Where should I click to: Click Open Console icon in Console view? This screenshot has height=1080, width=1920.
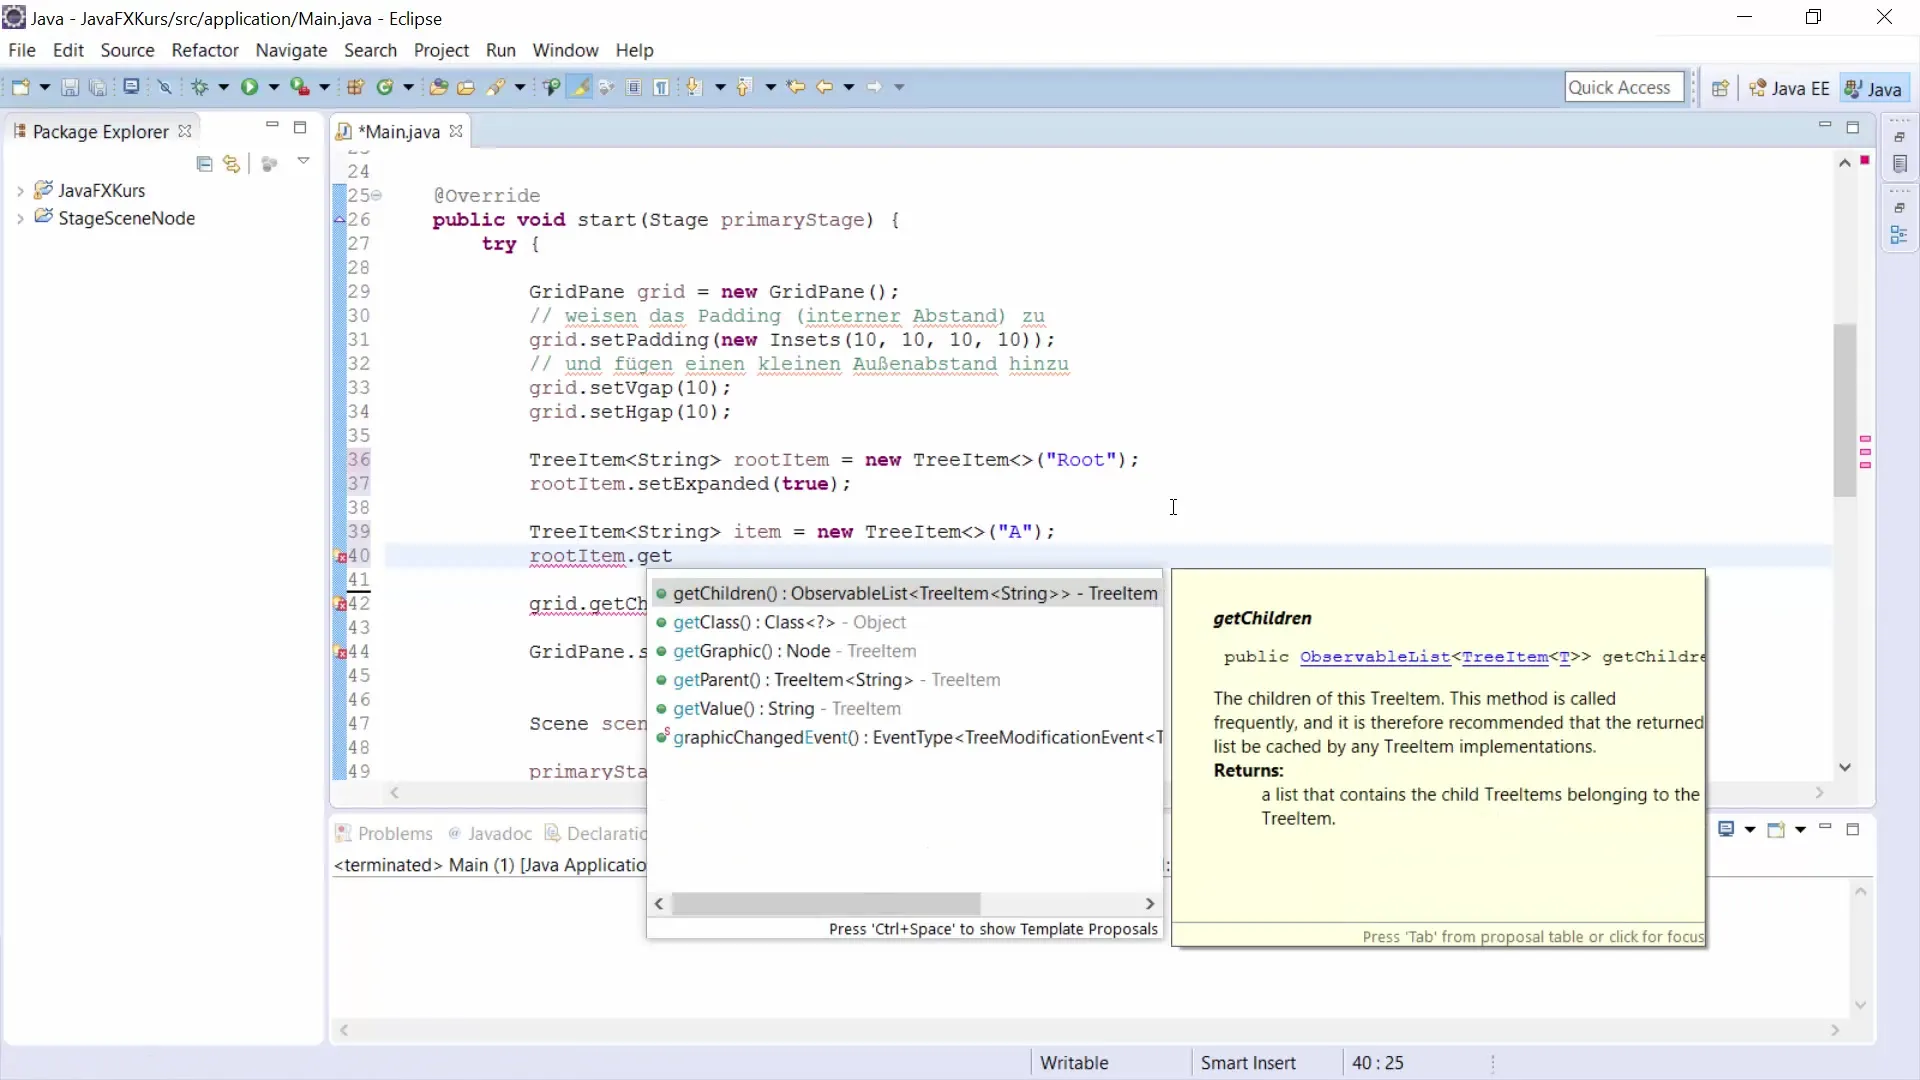click(x=1776, y=829)
